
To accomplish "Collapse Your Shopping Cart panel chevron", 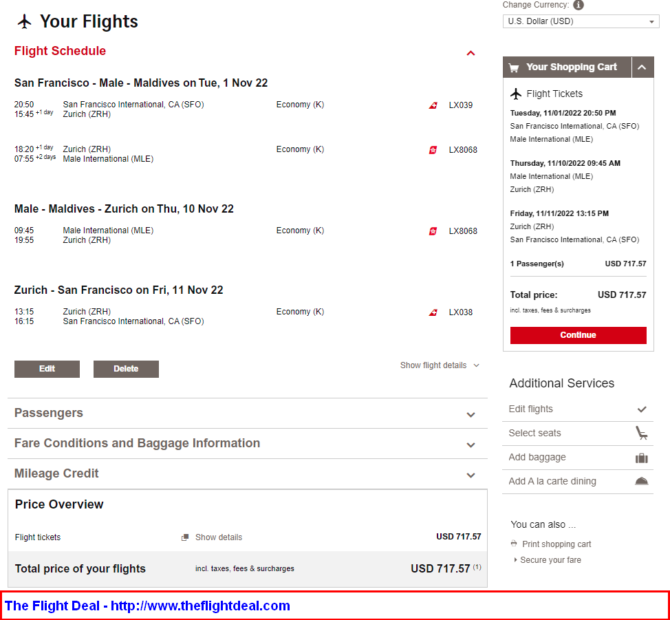I will point(642,68).
